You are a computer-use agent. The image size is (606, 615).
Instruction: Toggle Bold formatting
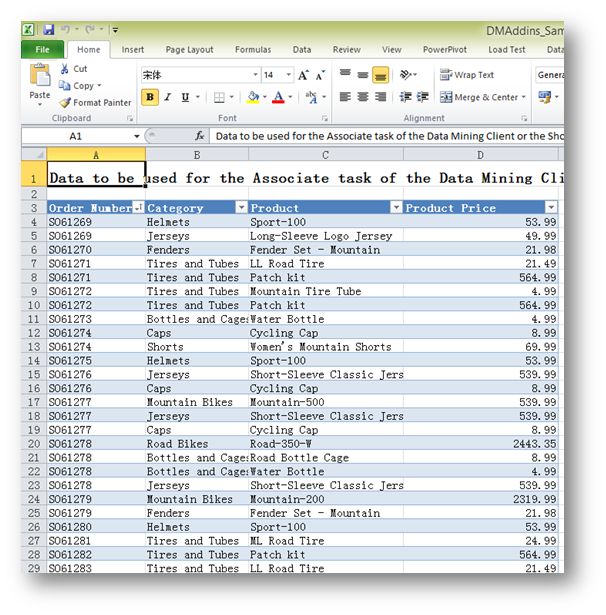pos(150,97)
